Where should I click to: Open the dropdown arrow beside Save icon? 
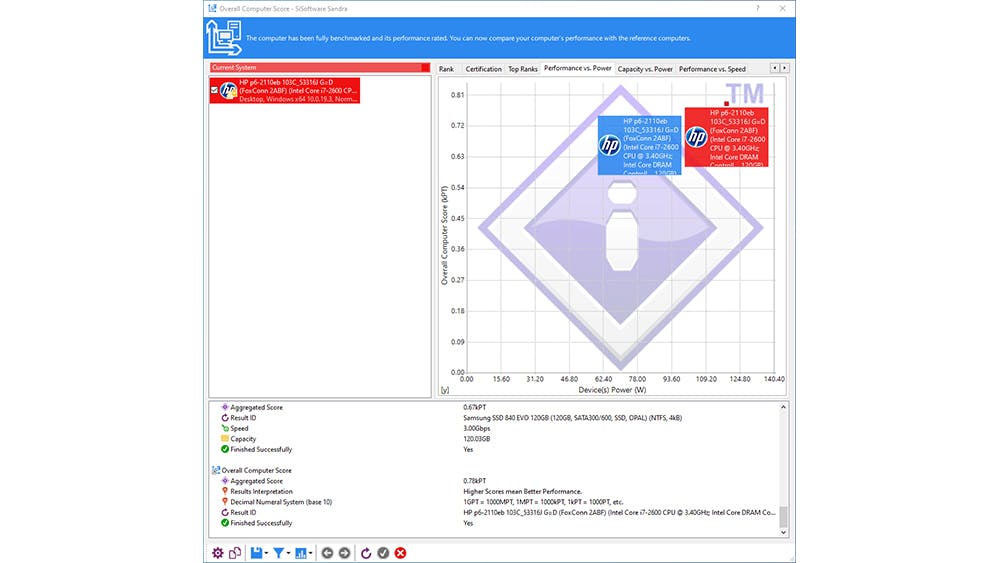tap(266, 553)
